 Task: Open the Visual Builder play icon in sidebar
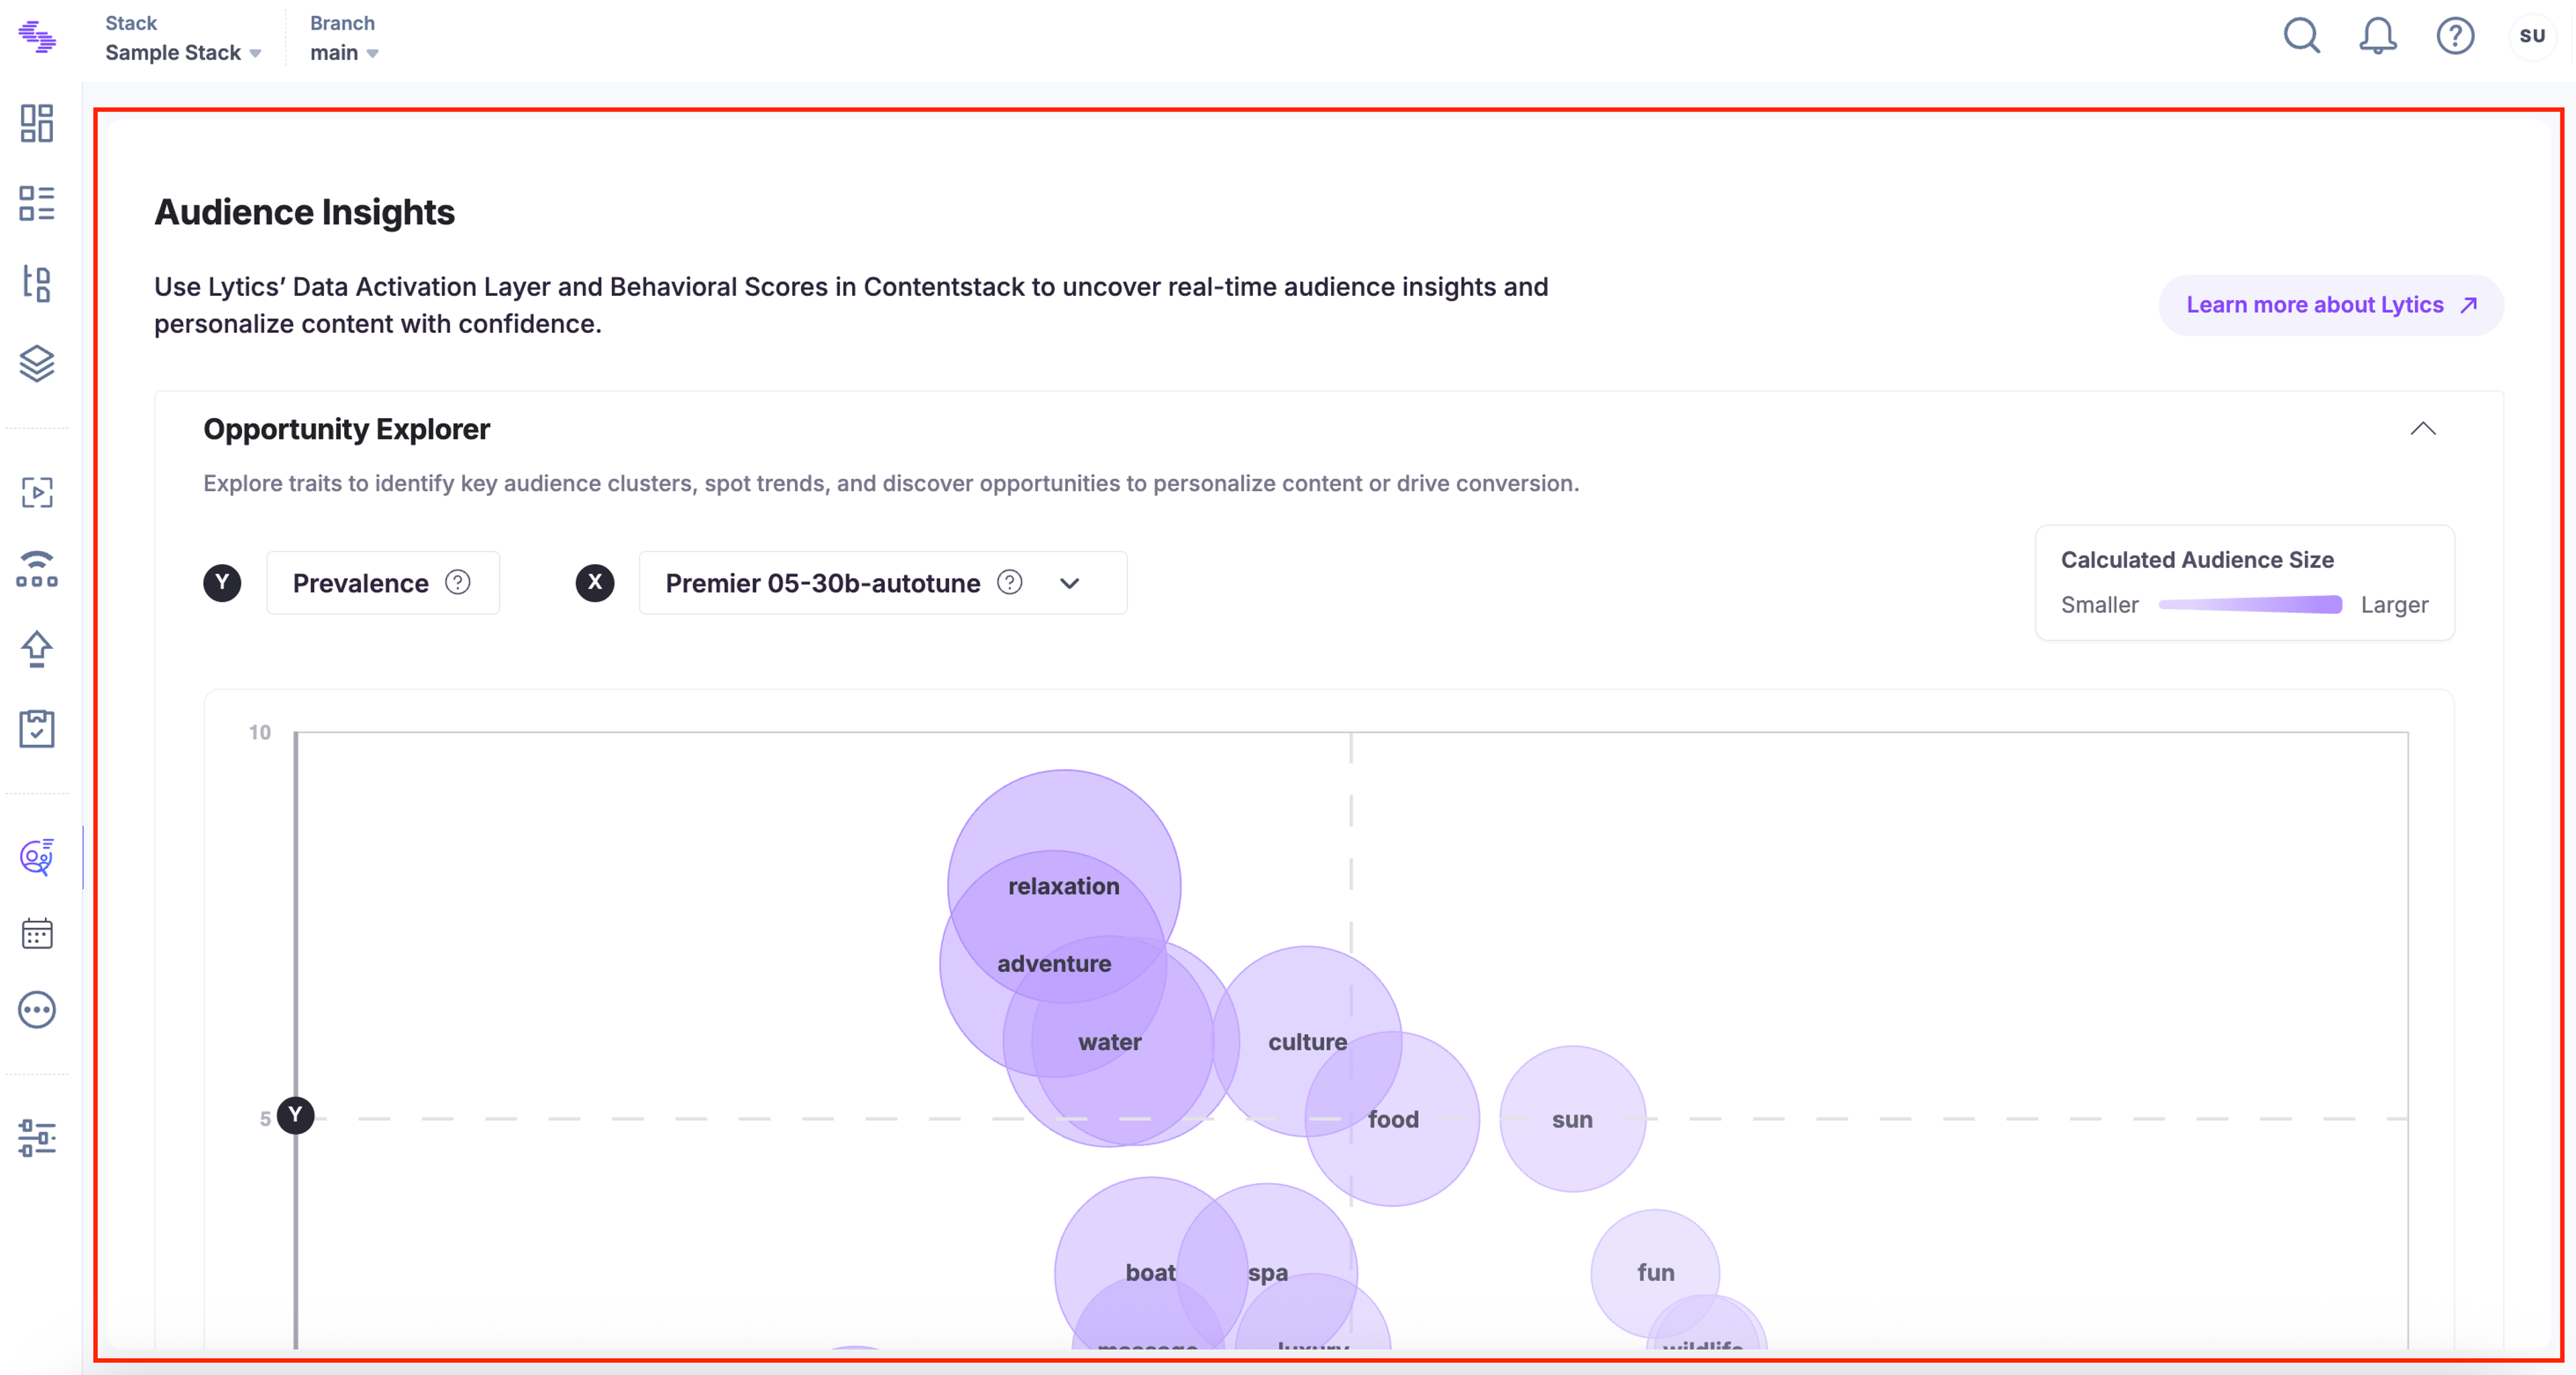point(37,492)
